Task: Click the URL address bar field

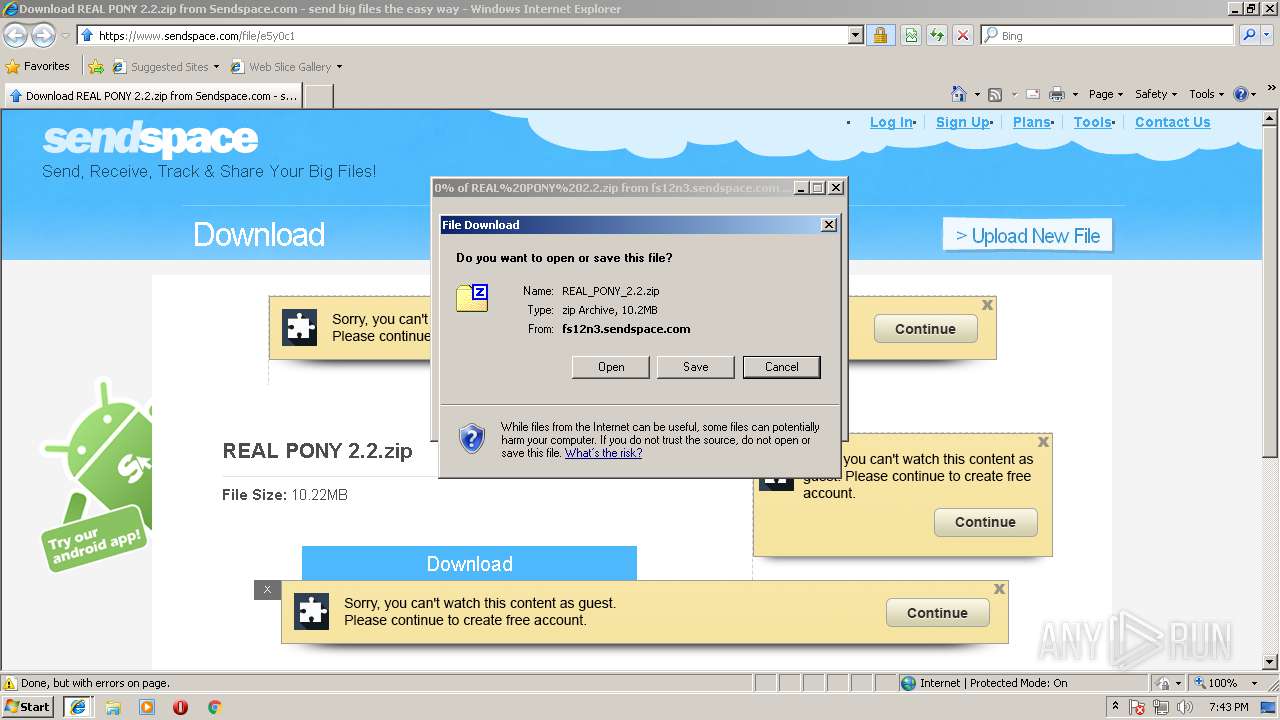Action: tap(462, 35)
